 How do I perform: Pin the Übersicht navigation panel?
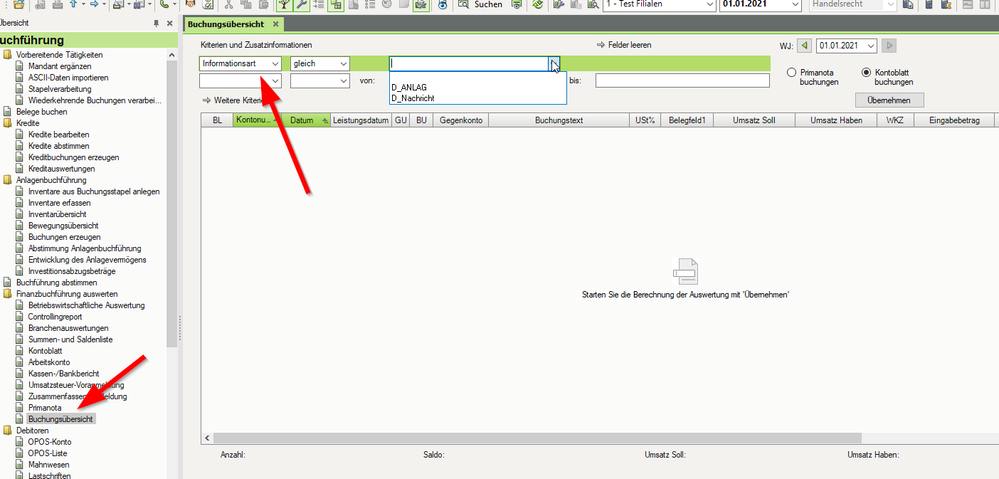[155, 23]
